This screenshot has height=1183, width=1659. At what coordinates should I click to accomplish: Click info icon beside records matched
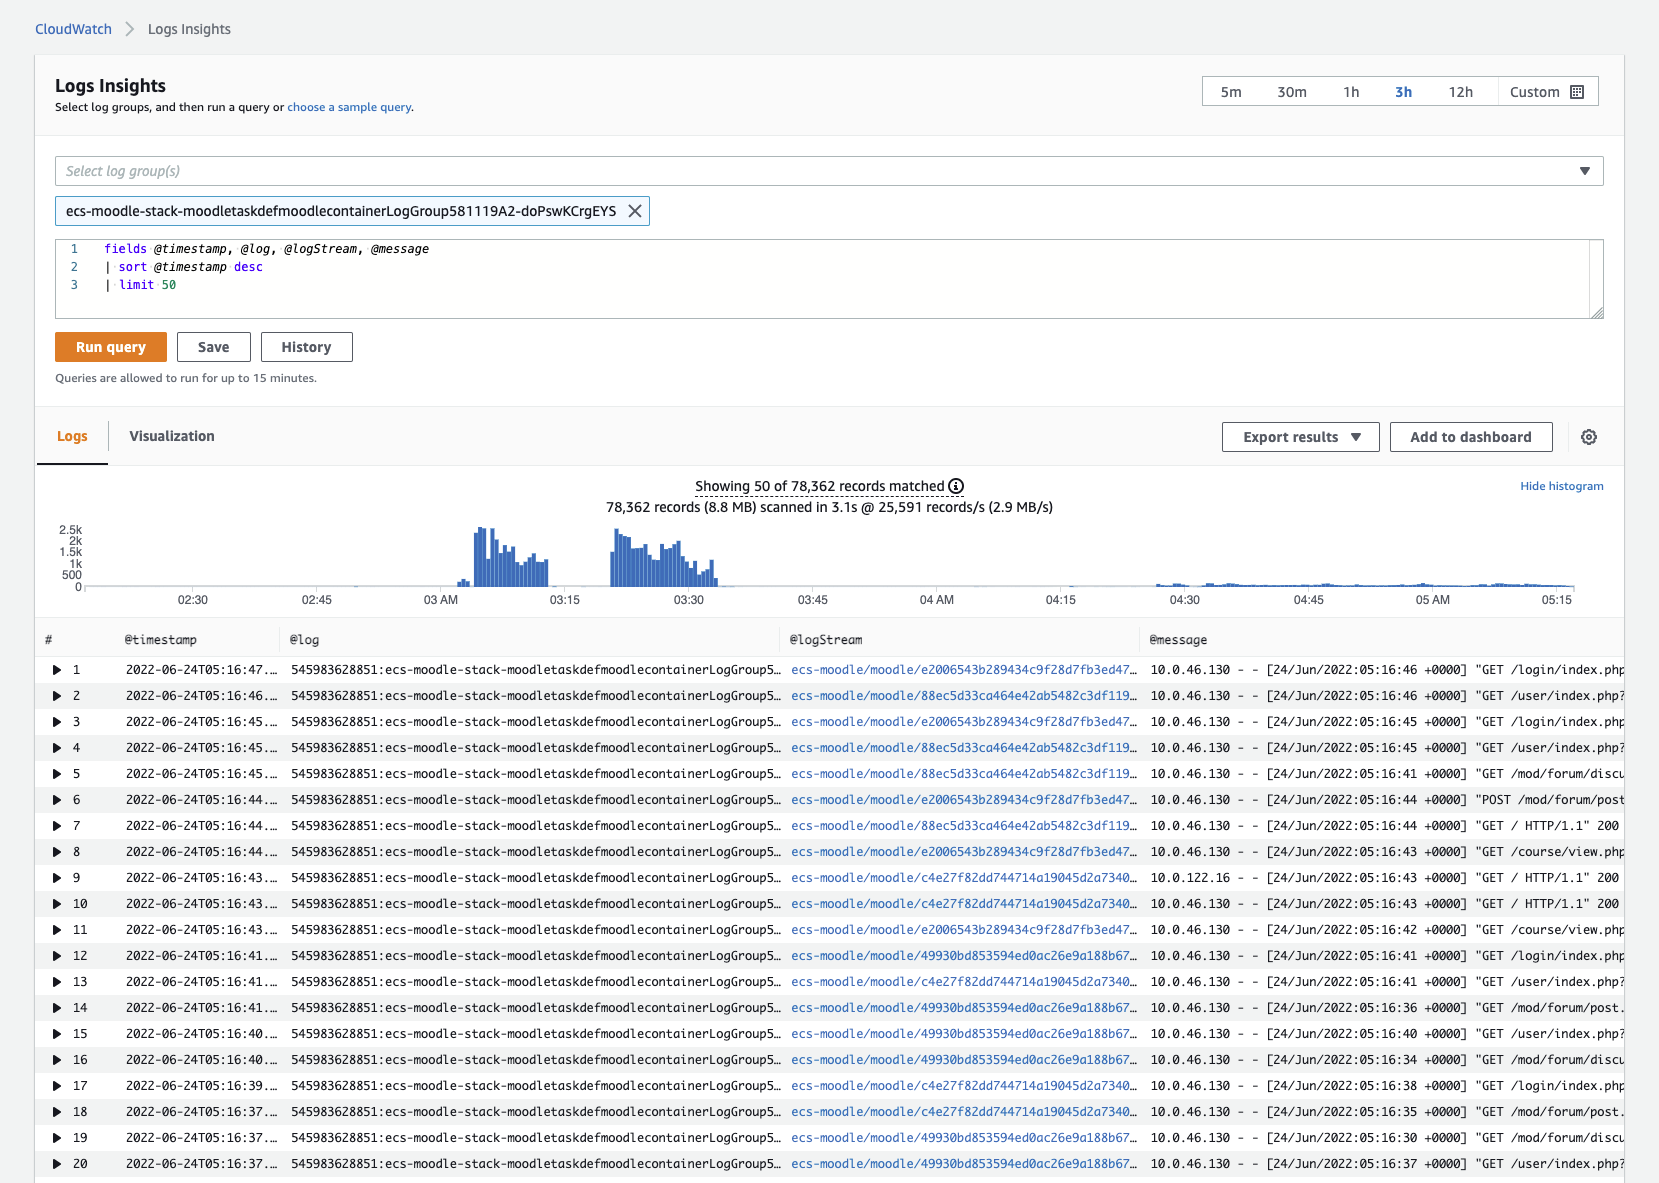[956, 486]
